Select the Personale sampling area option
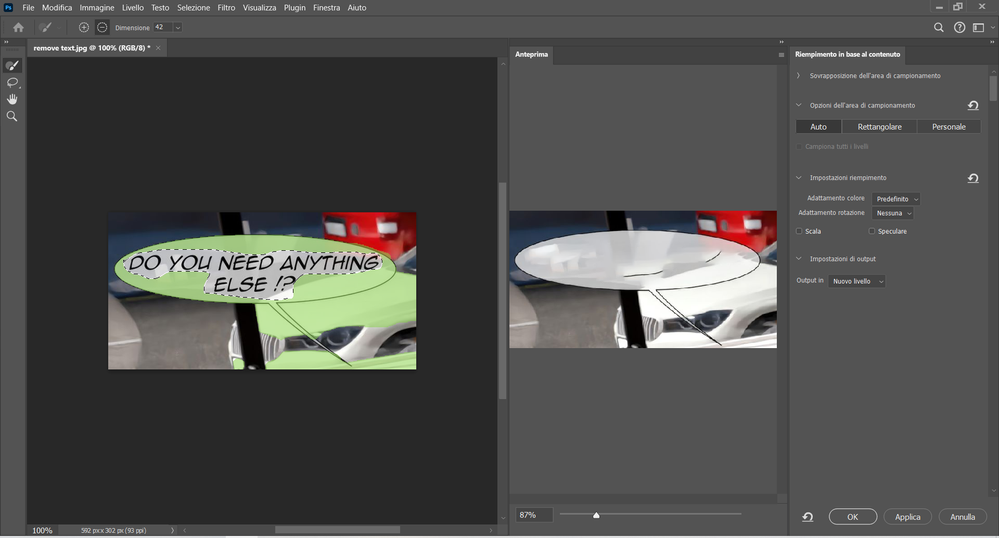This screenshot has height=538, width=999. tap(949, 127)
